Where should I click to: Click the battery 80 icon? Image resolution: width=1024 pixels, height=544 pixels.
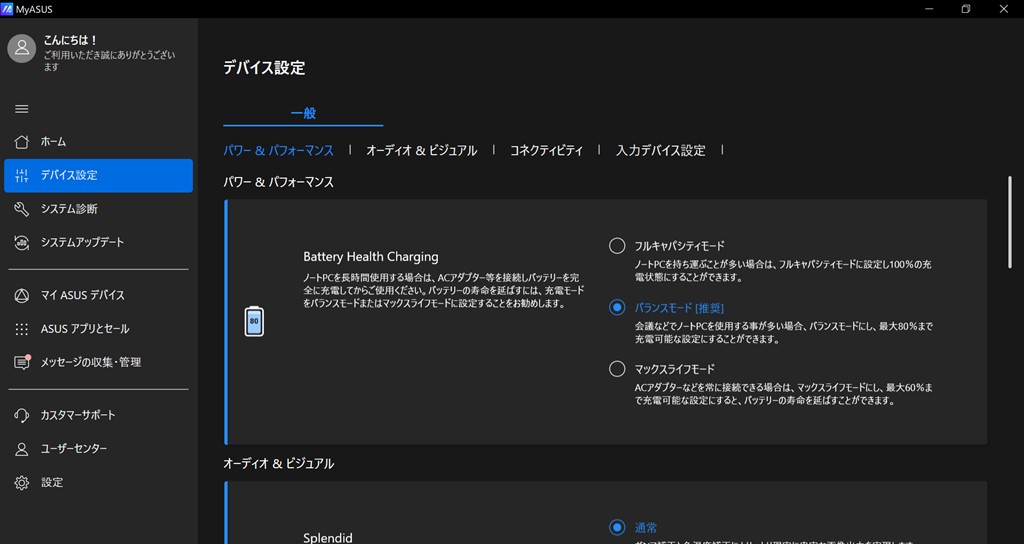[254, 321]
